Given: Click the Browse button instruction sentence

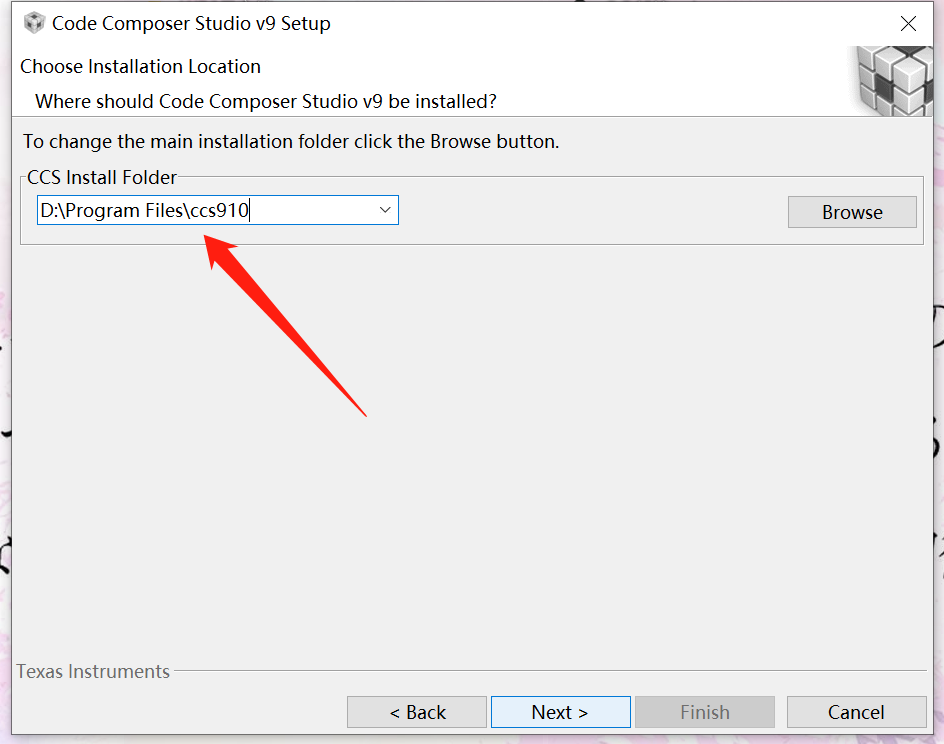Looking at the screenshot, I should (x=291, y=141).
